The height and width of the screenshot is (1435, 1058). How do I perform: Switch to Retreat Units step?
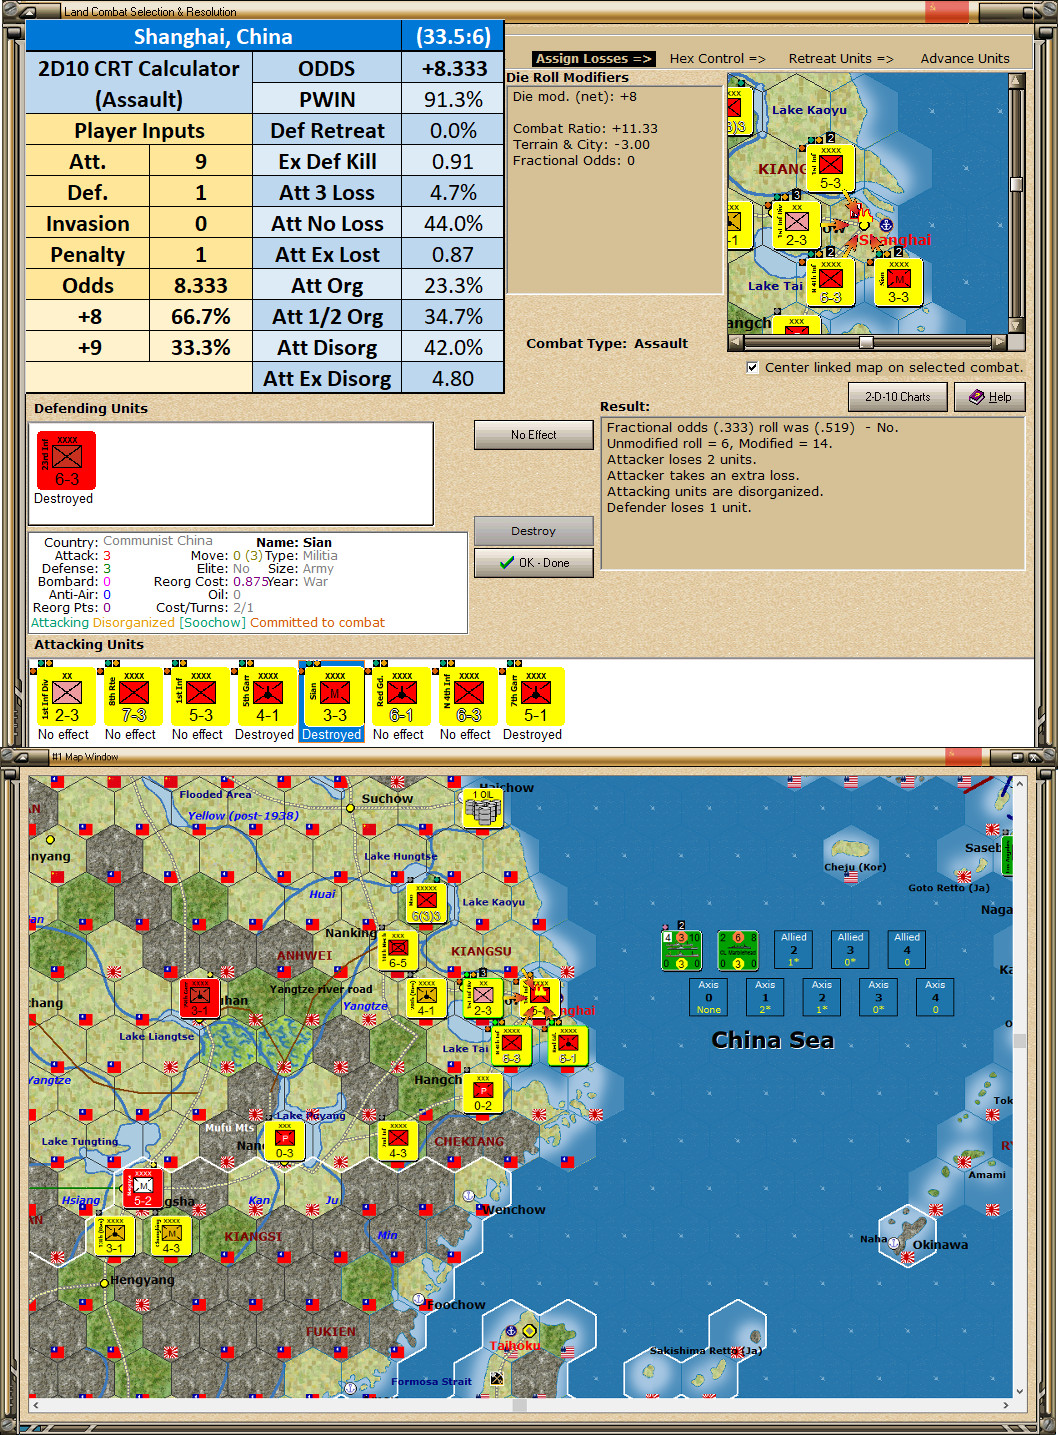841,59
